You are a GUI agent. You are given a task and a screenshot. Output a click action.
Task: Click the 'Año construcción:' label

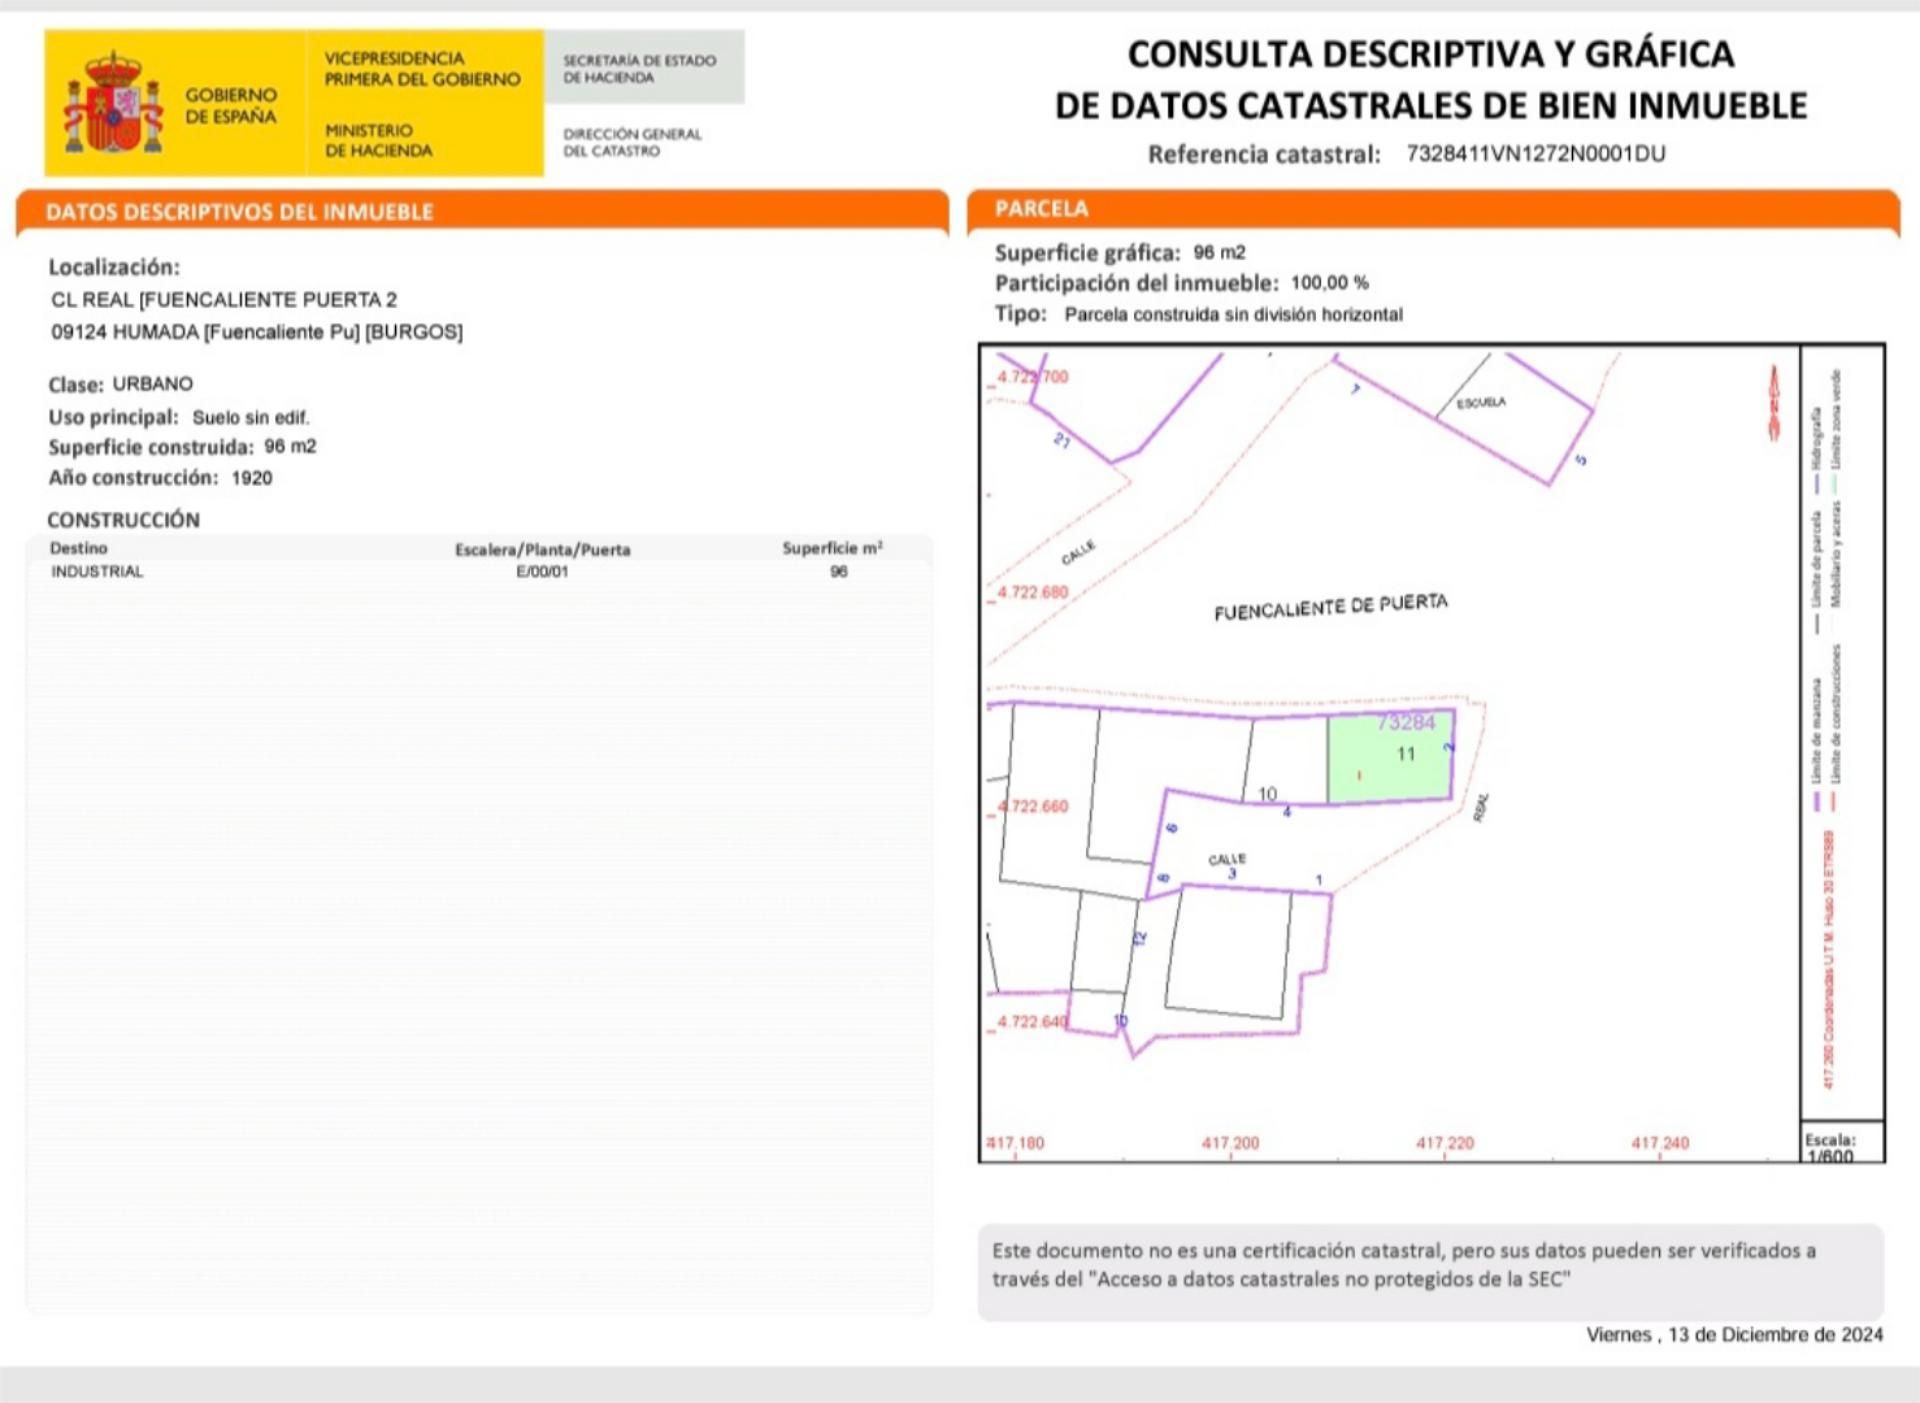tap(133, 478)
